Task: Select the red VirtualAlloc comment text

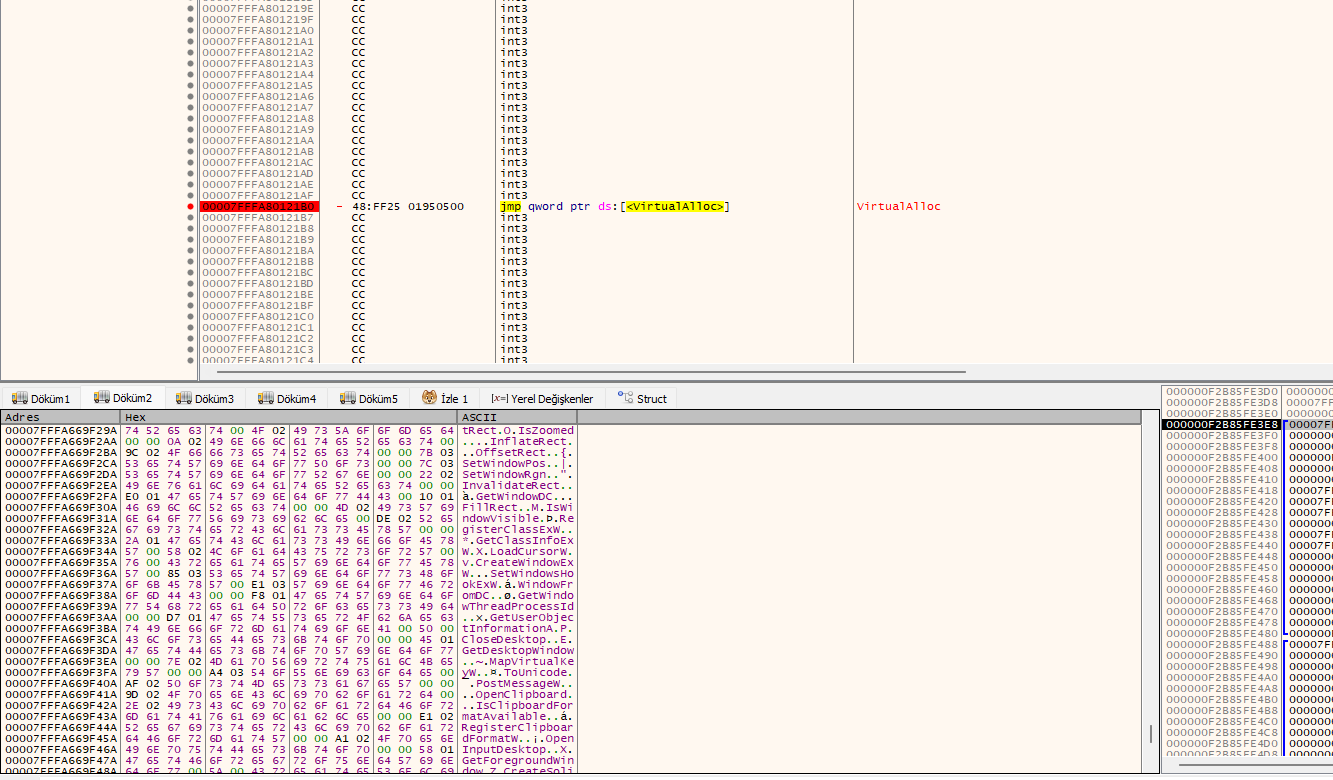Action: click(x=898, y=206)
